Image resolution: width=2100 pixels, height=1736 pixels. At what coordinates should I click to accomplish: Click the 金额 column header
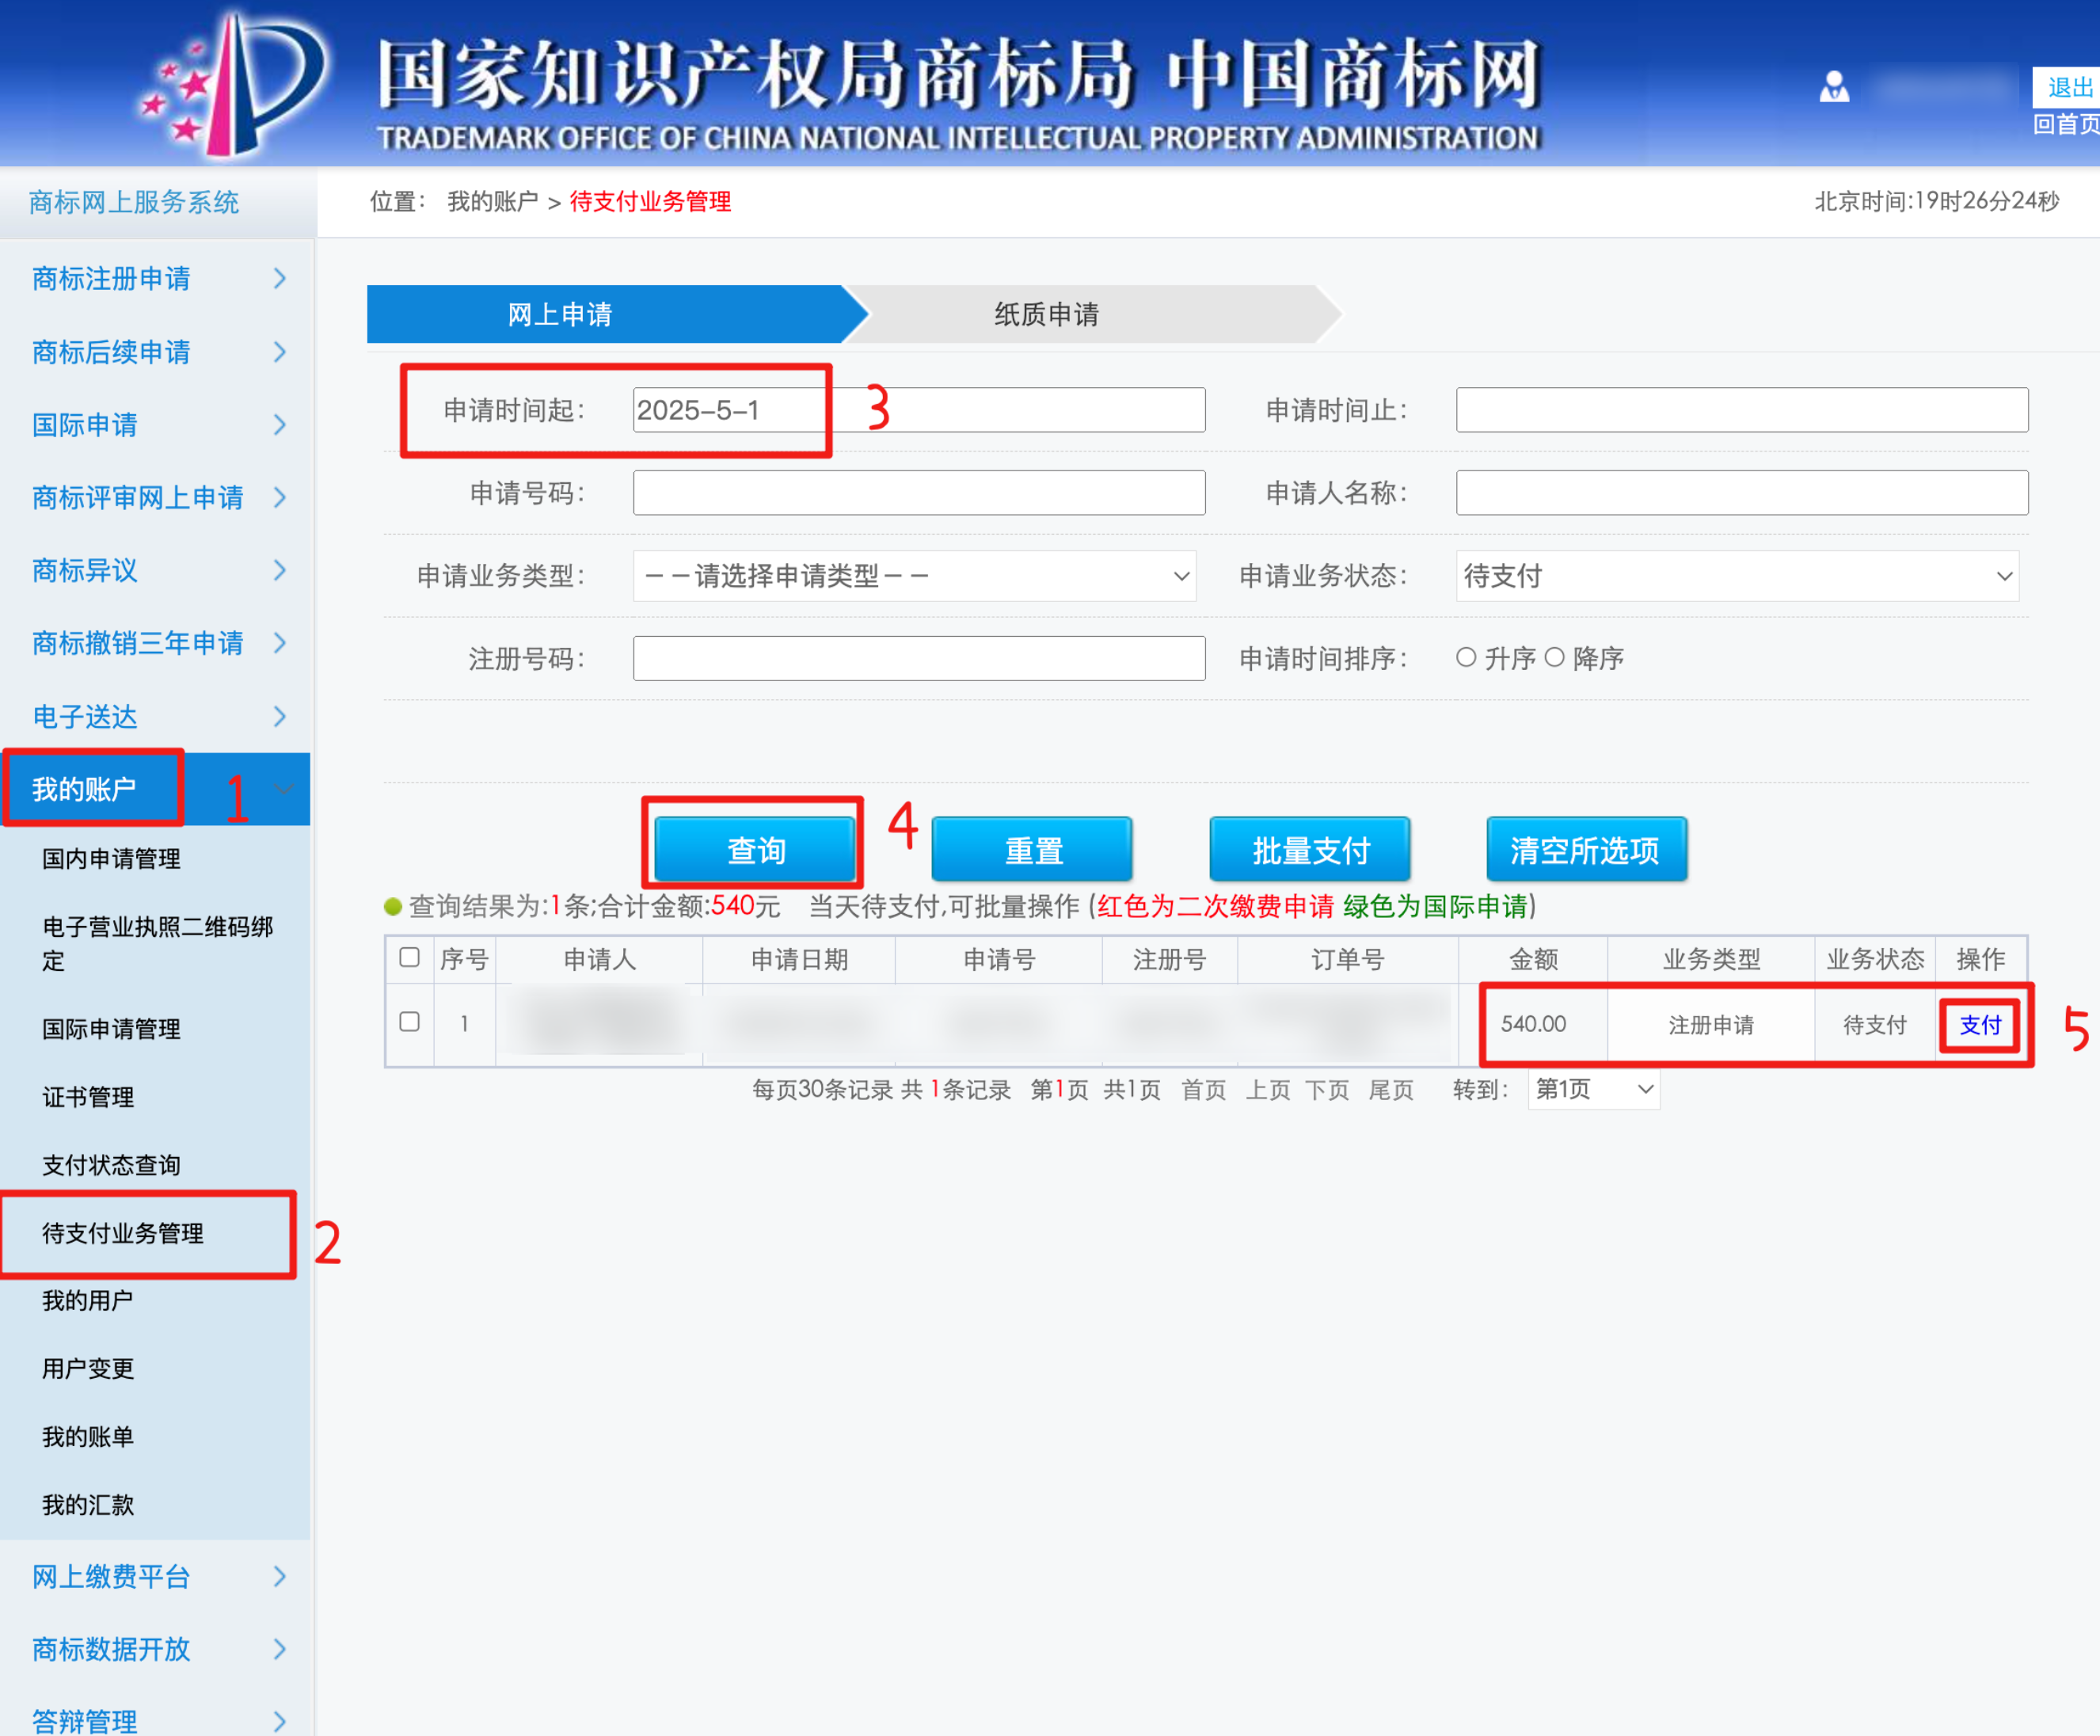click(1533, 960)
